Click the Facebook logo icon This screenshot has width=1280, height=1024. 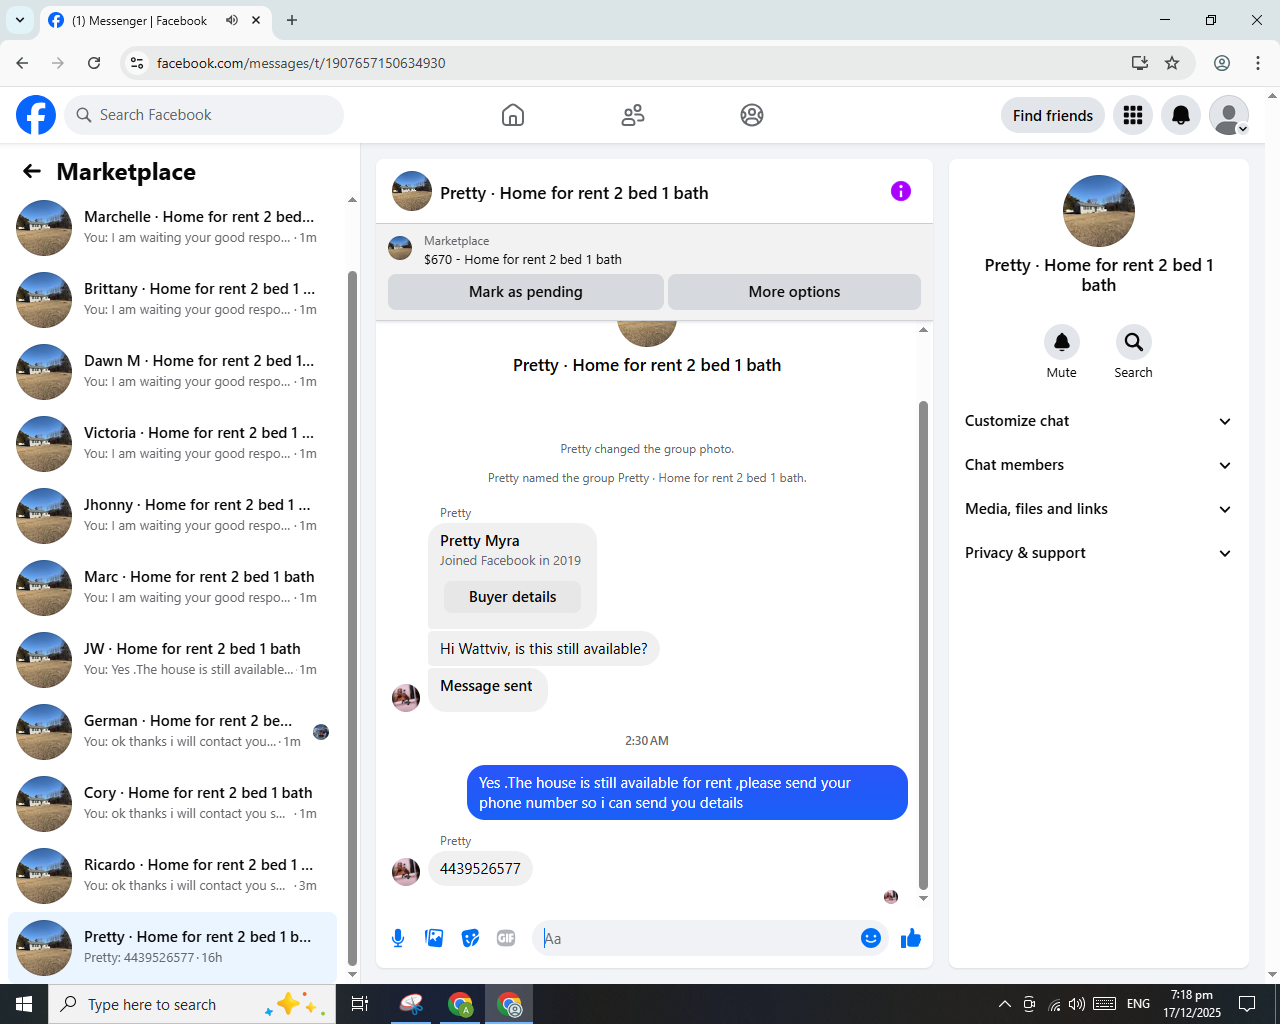tap(36, 115)
